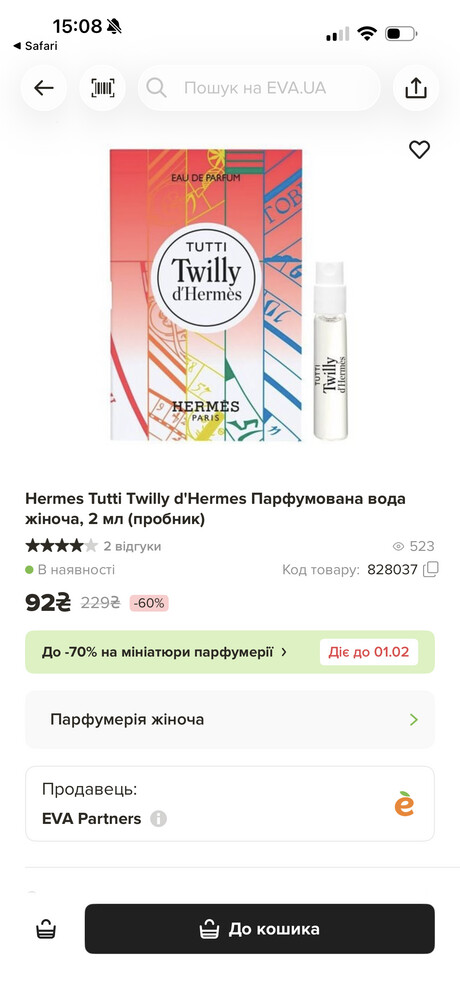This screenshot has width=460, height=1000.
Task: Tap the orange EVA logo icon
Action: click(x=404, y=804)
